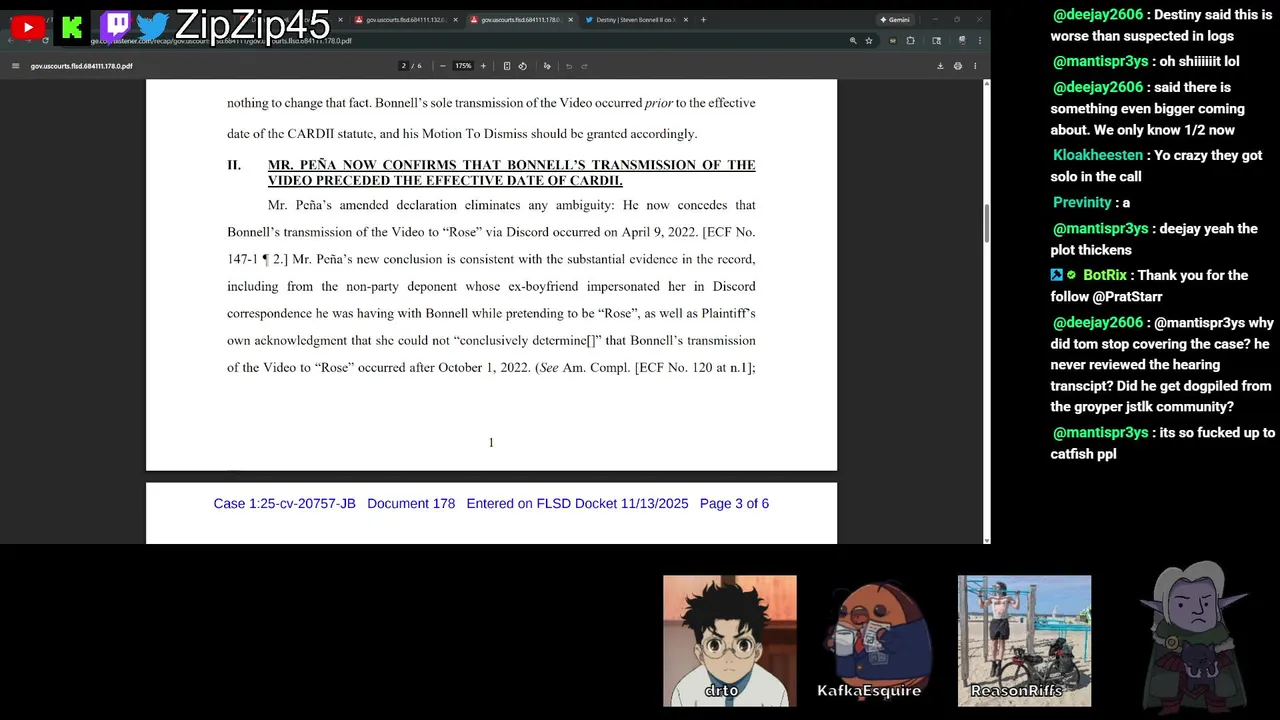This screenshot has height=720, width=1280.
Task: Open the browser extensions puzzle icon
Action: 910,41
